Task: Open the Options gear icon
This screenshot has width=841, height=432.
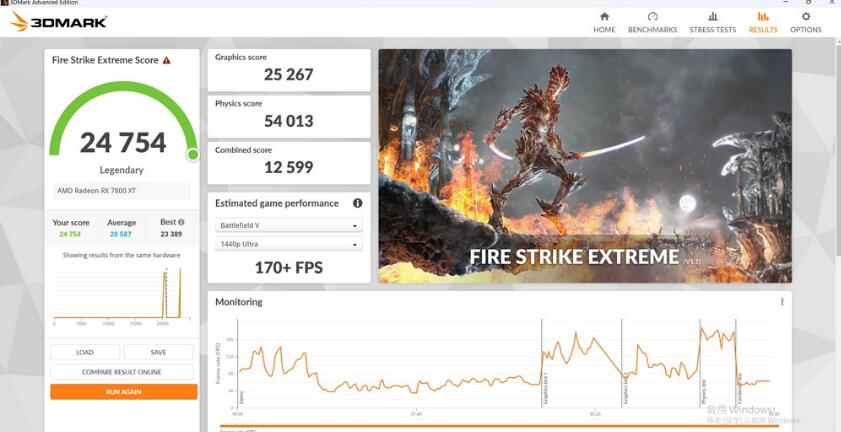Action: 806,17
